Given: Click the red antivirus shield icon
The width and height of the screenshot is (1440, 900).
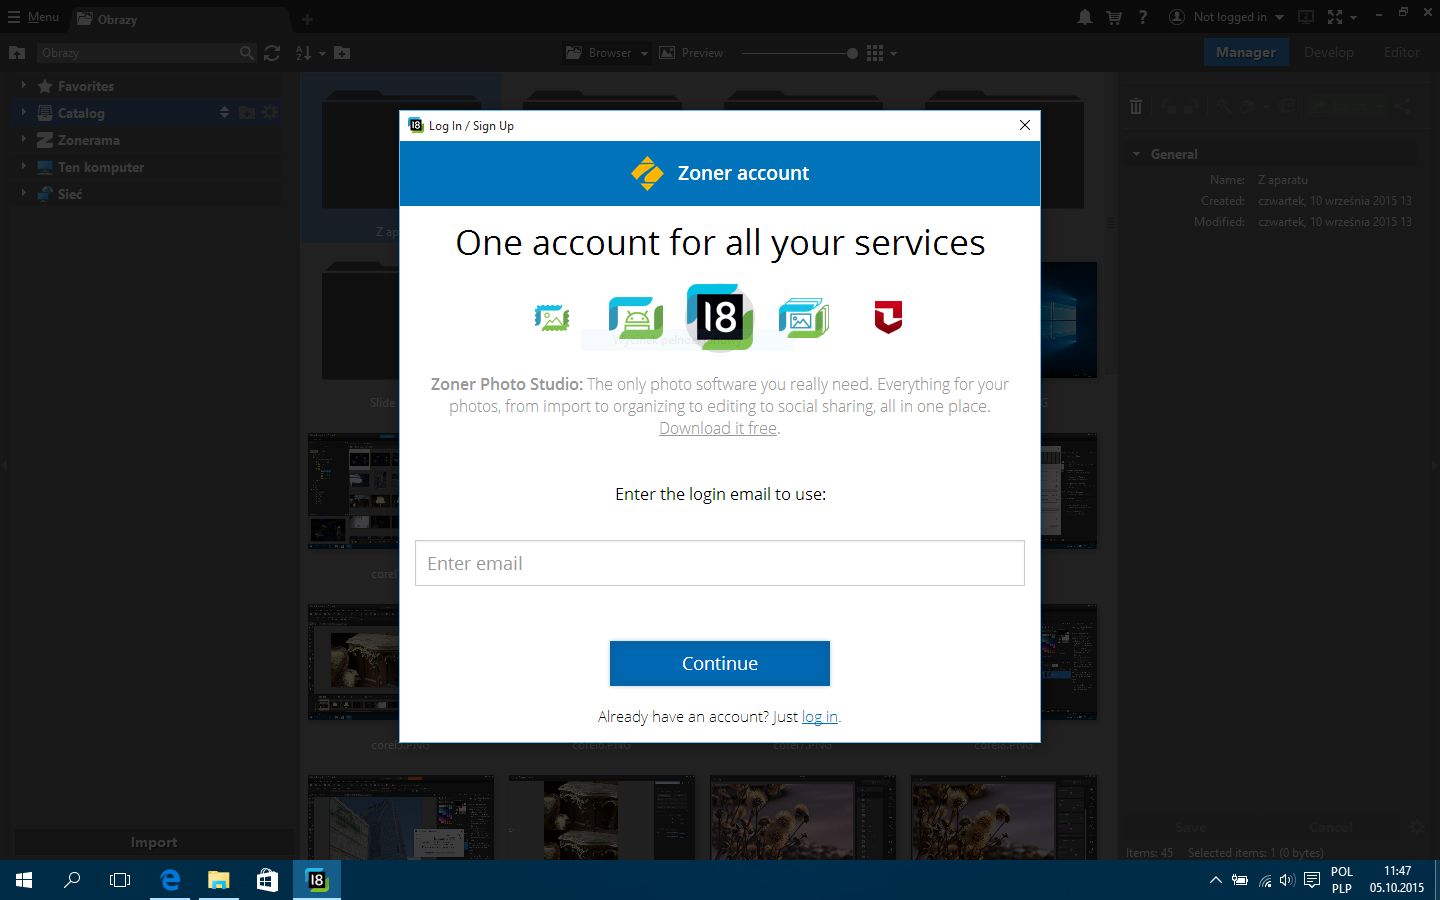Looking at the screenshot, I should click(x=888, y=317).
